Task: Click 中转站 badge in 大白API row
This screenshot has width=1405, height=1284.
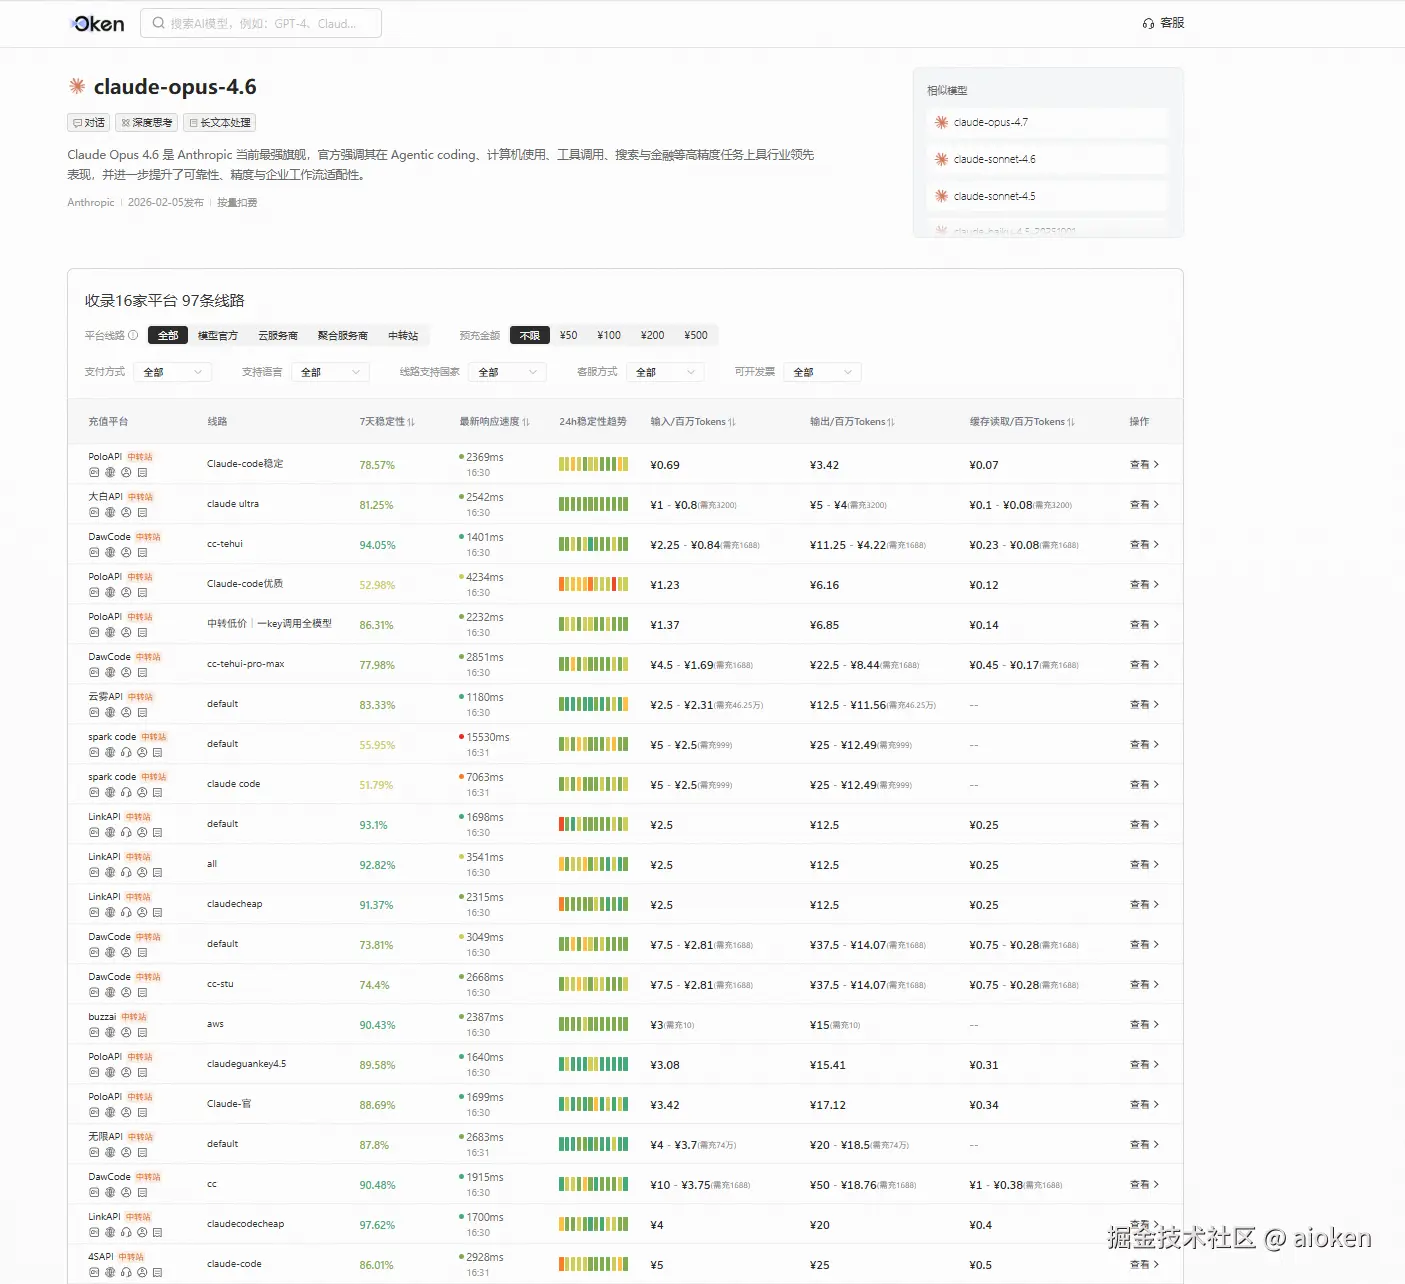Action: tap(141, 497)
